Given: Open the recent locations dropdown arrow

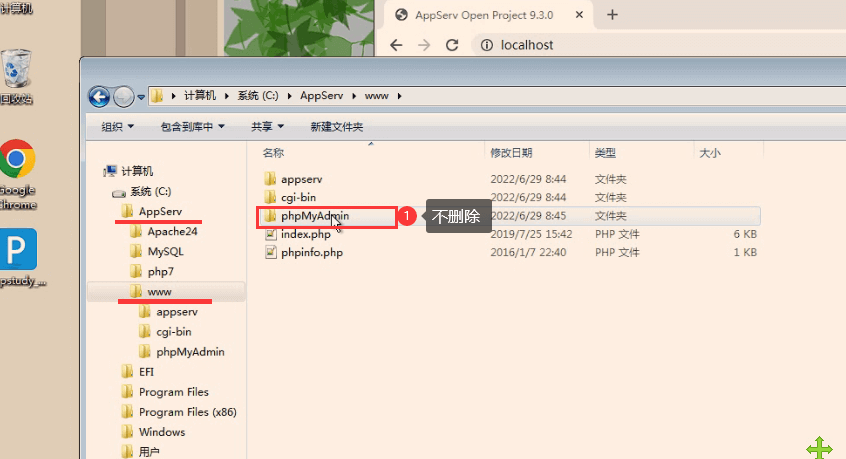Looking at the screenshot, I should [141, 97].
